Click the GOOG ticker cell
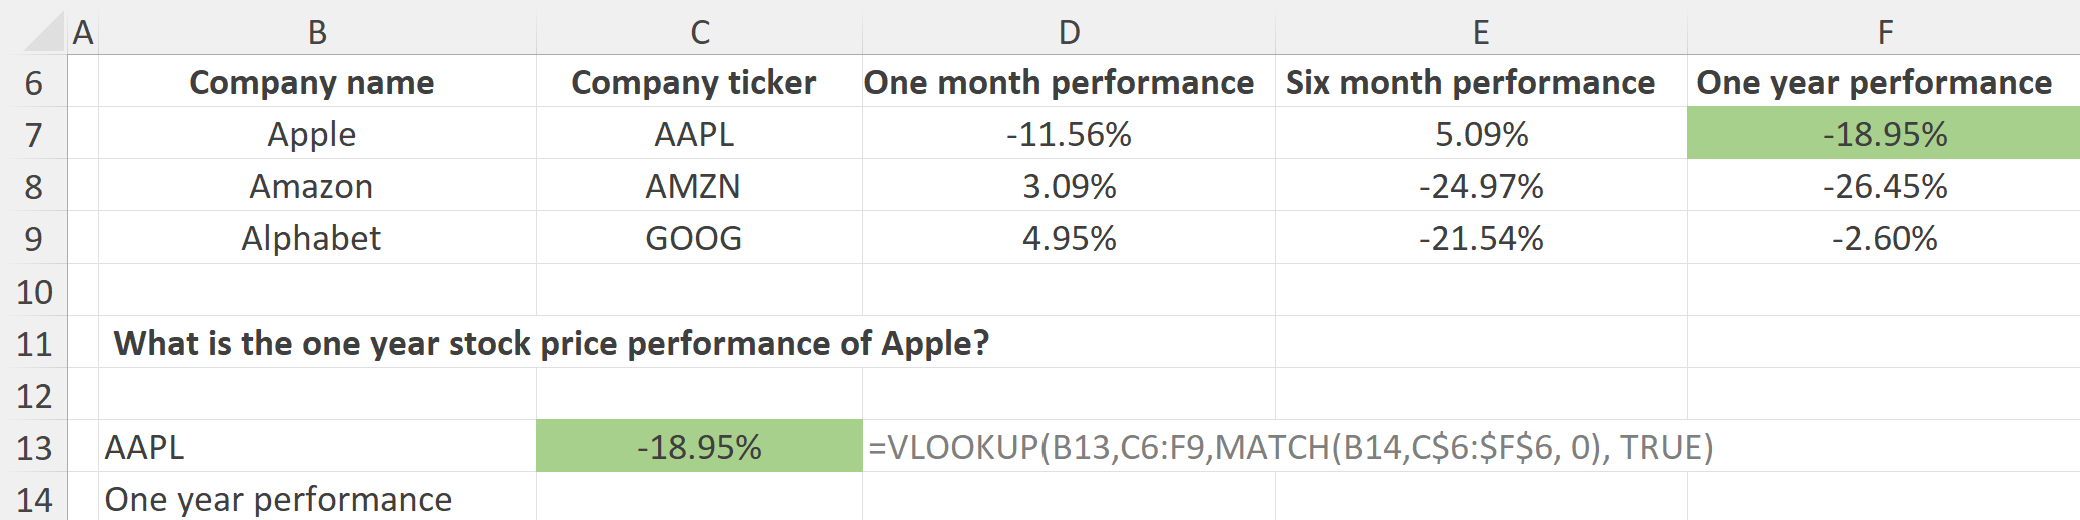 (x=693, y=238)
